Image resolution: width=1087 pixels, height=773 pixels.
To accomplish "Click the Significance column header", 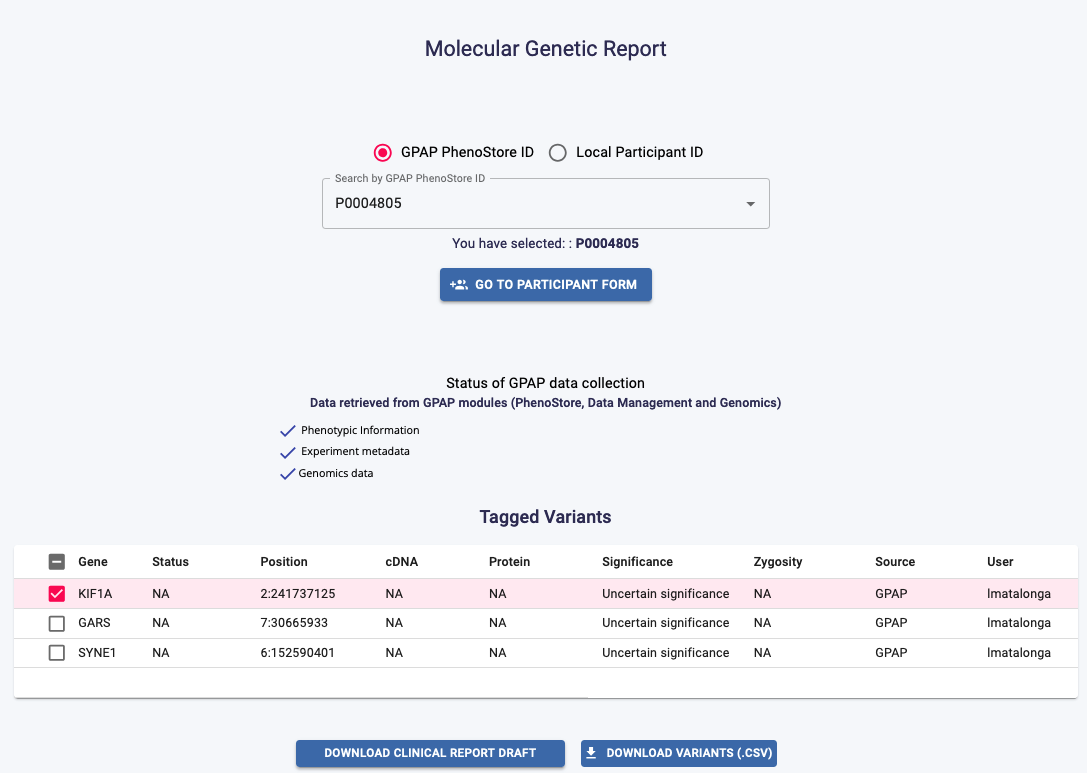I will coord(636,561).
